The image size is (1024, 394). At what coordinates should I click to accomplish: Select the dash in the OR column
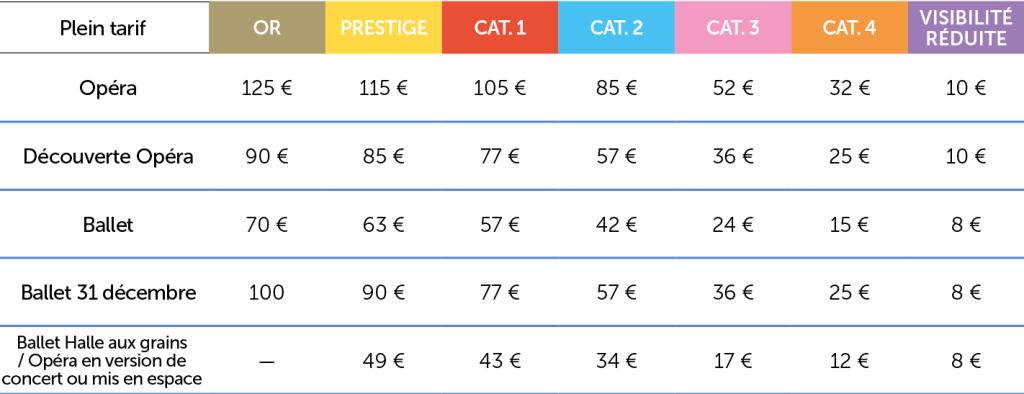[266, 362]
